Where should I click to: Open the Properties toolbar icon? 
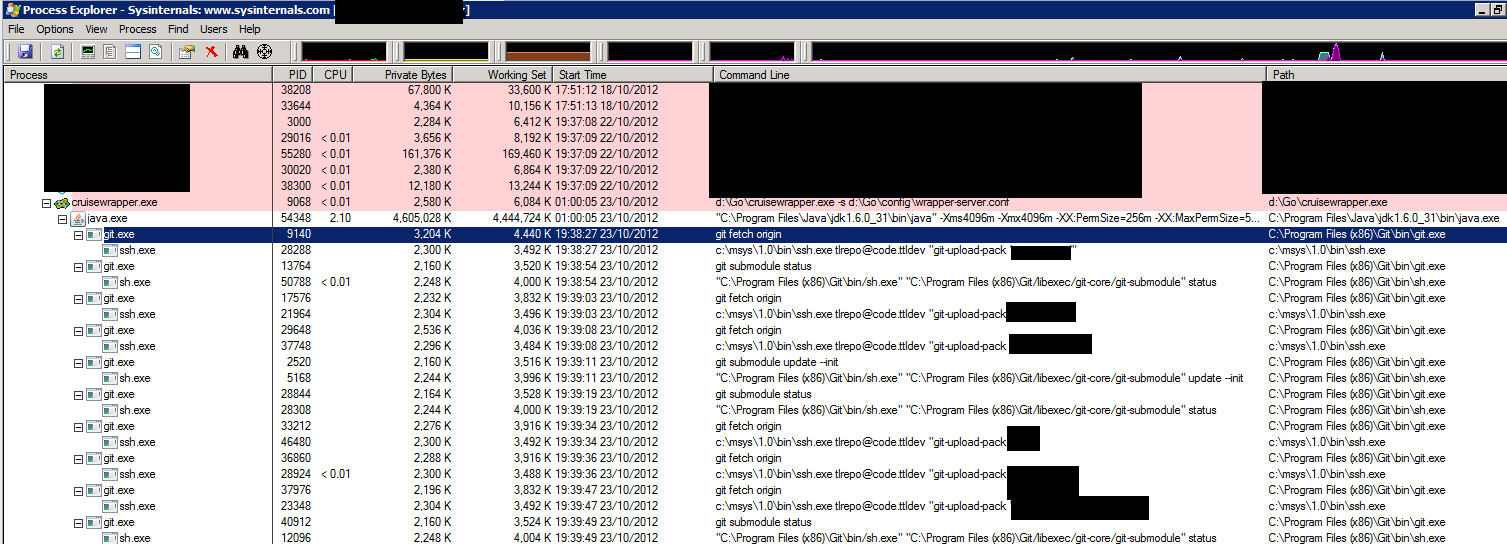(x=187, y=51)
